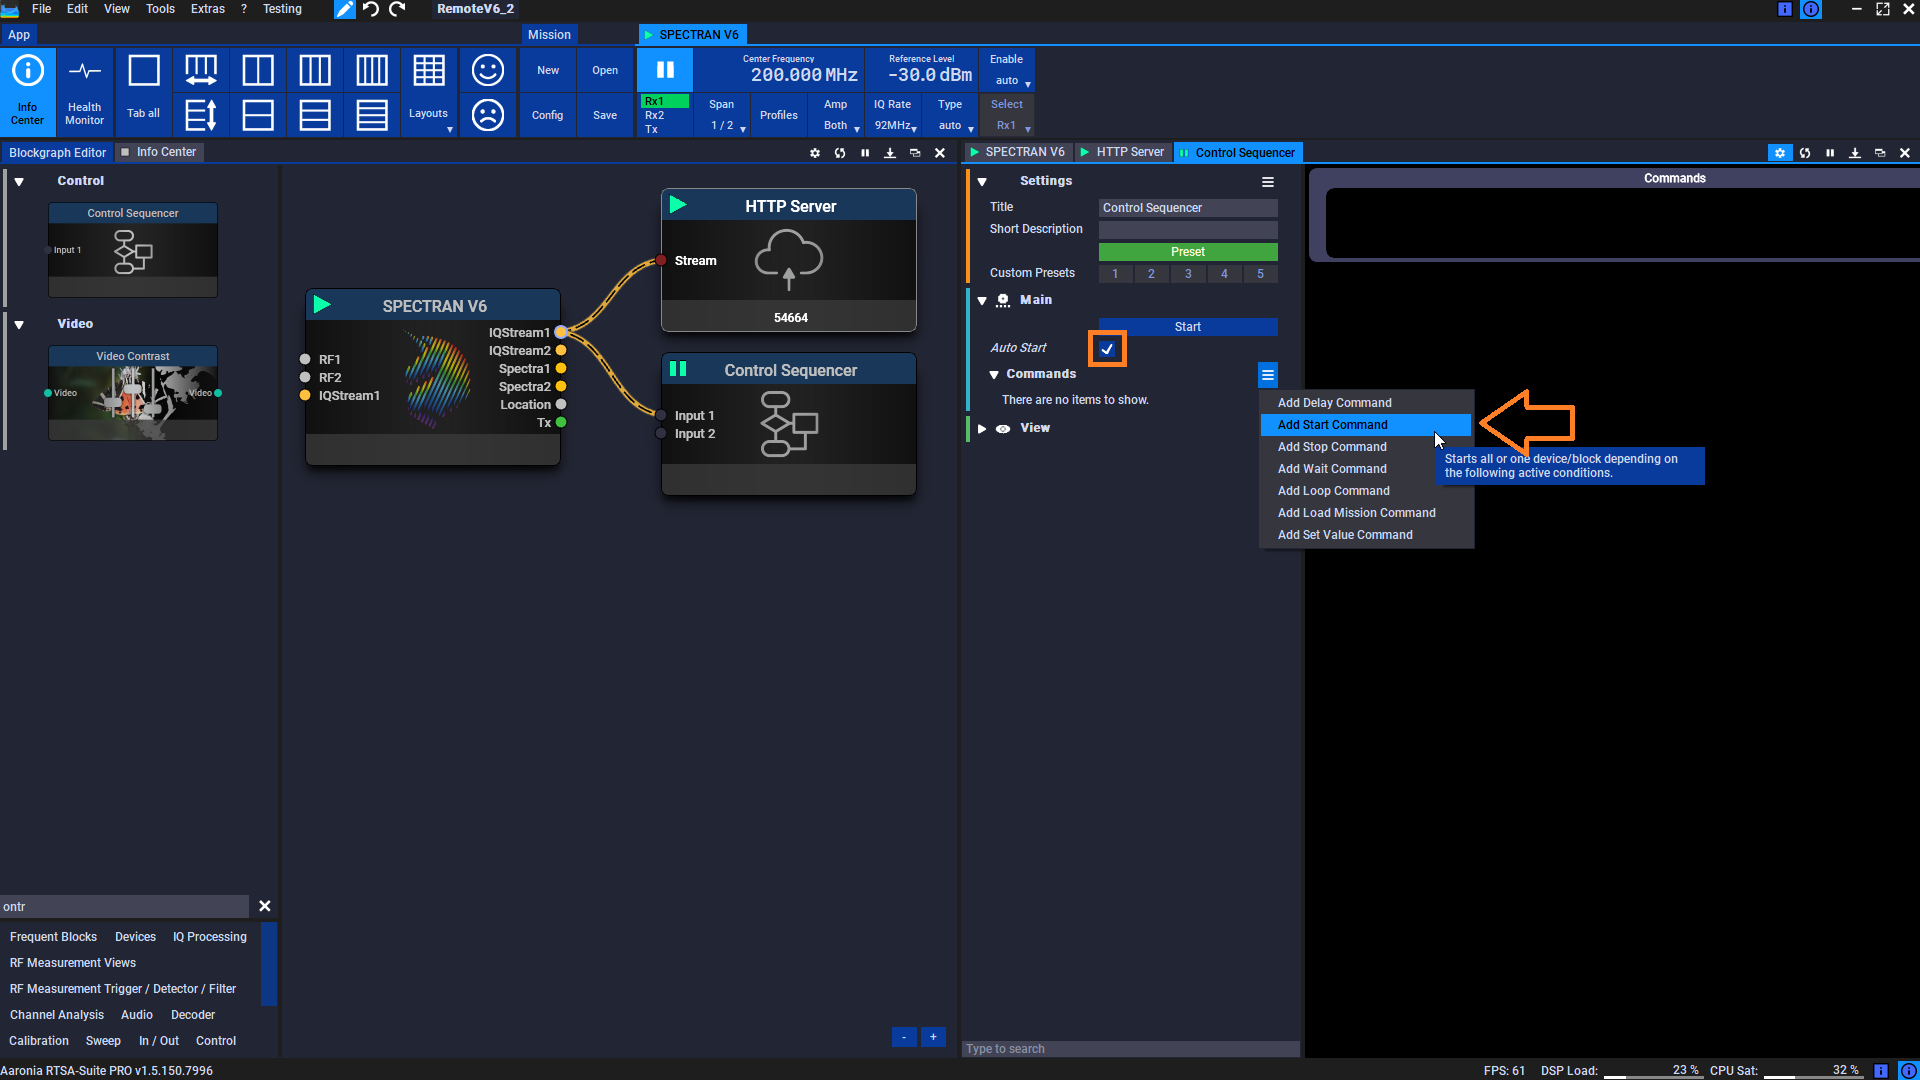Click the Profiles button
Screen dimensions: 1920x1080
tap(779, 115)
